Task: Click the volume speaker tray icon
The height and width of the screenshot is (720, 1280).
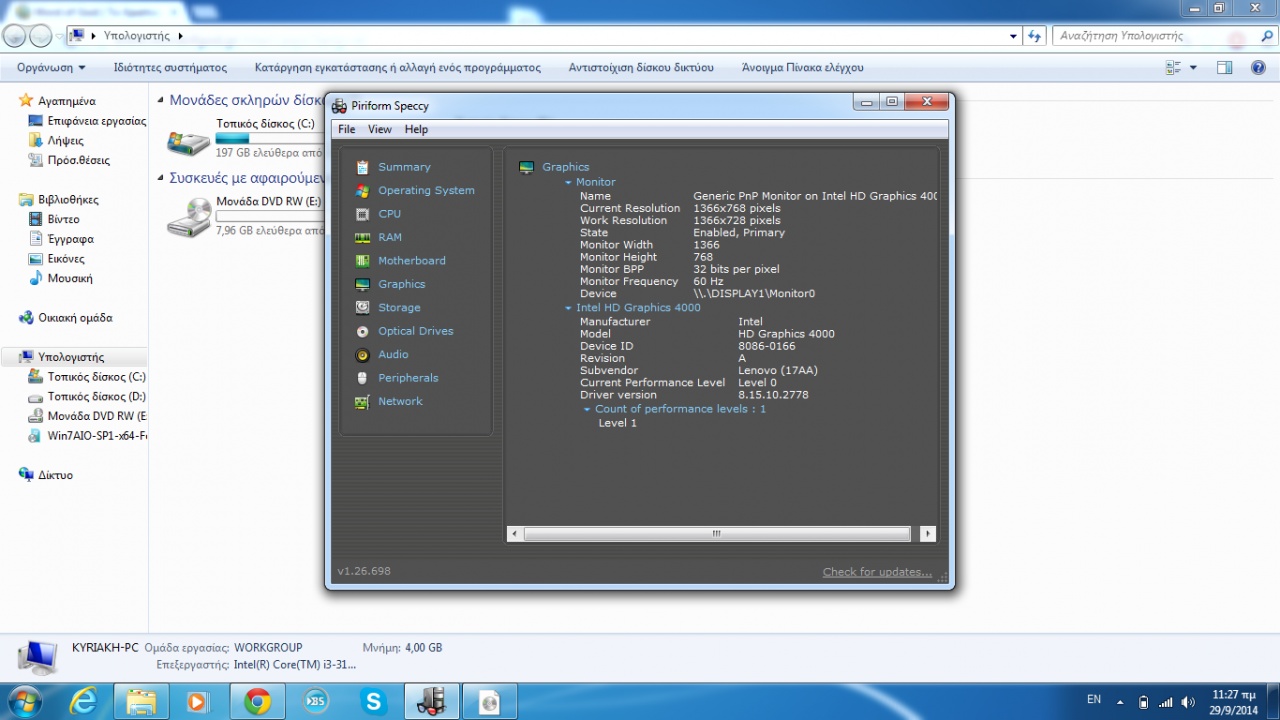Action: (1188, 702)
